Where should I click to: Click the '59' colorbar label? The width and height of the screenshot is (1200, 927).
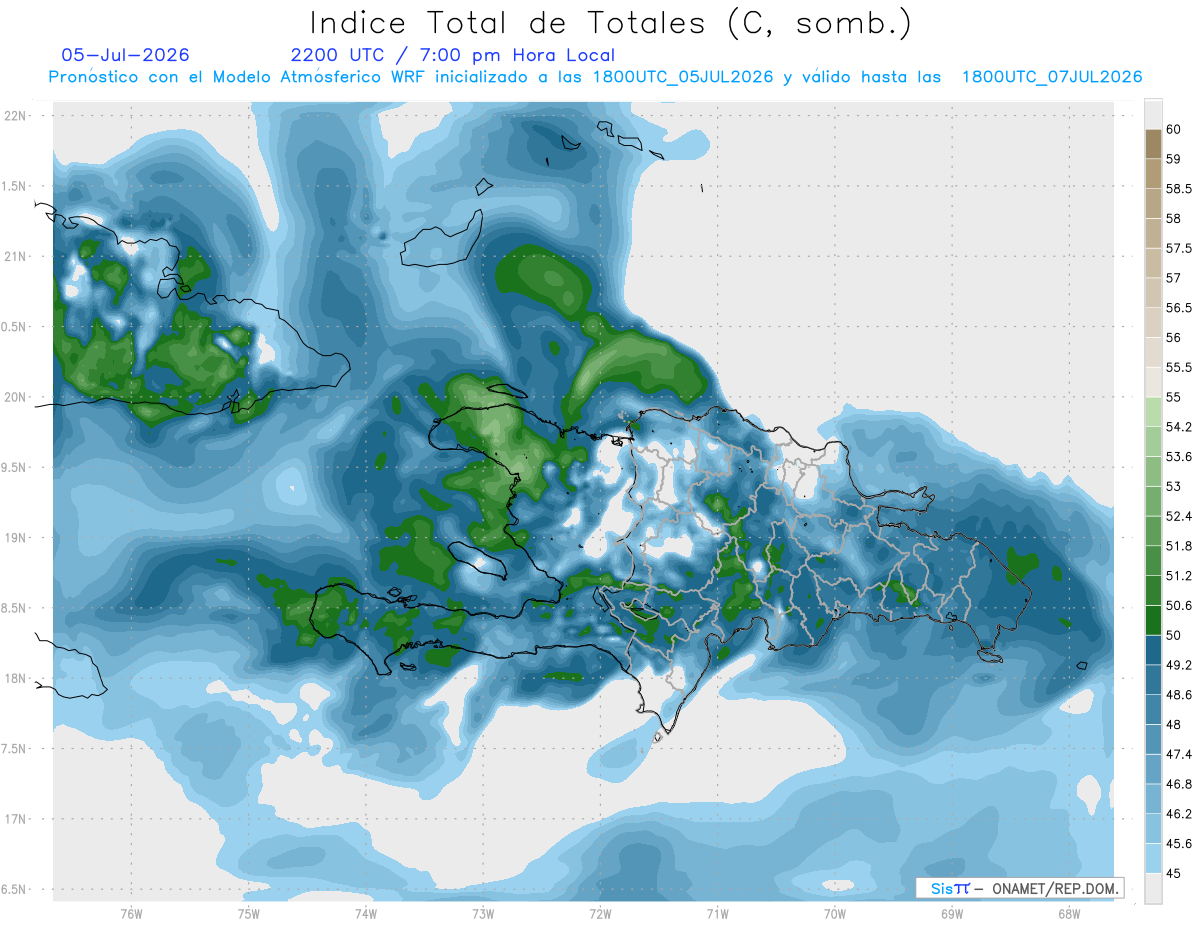click(x=1174, y=159)
